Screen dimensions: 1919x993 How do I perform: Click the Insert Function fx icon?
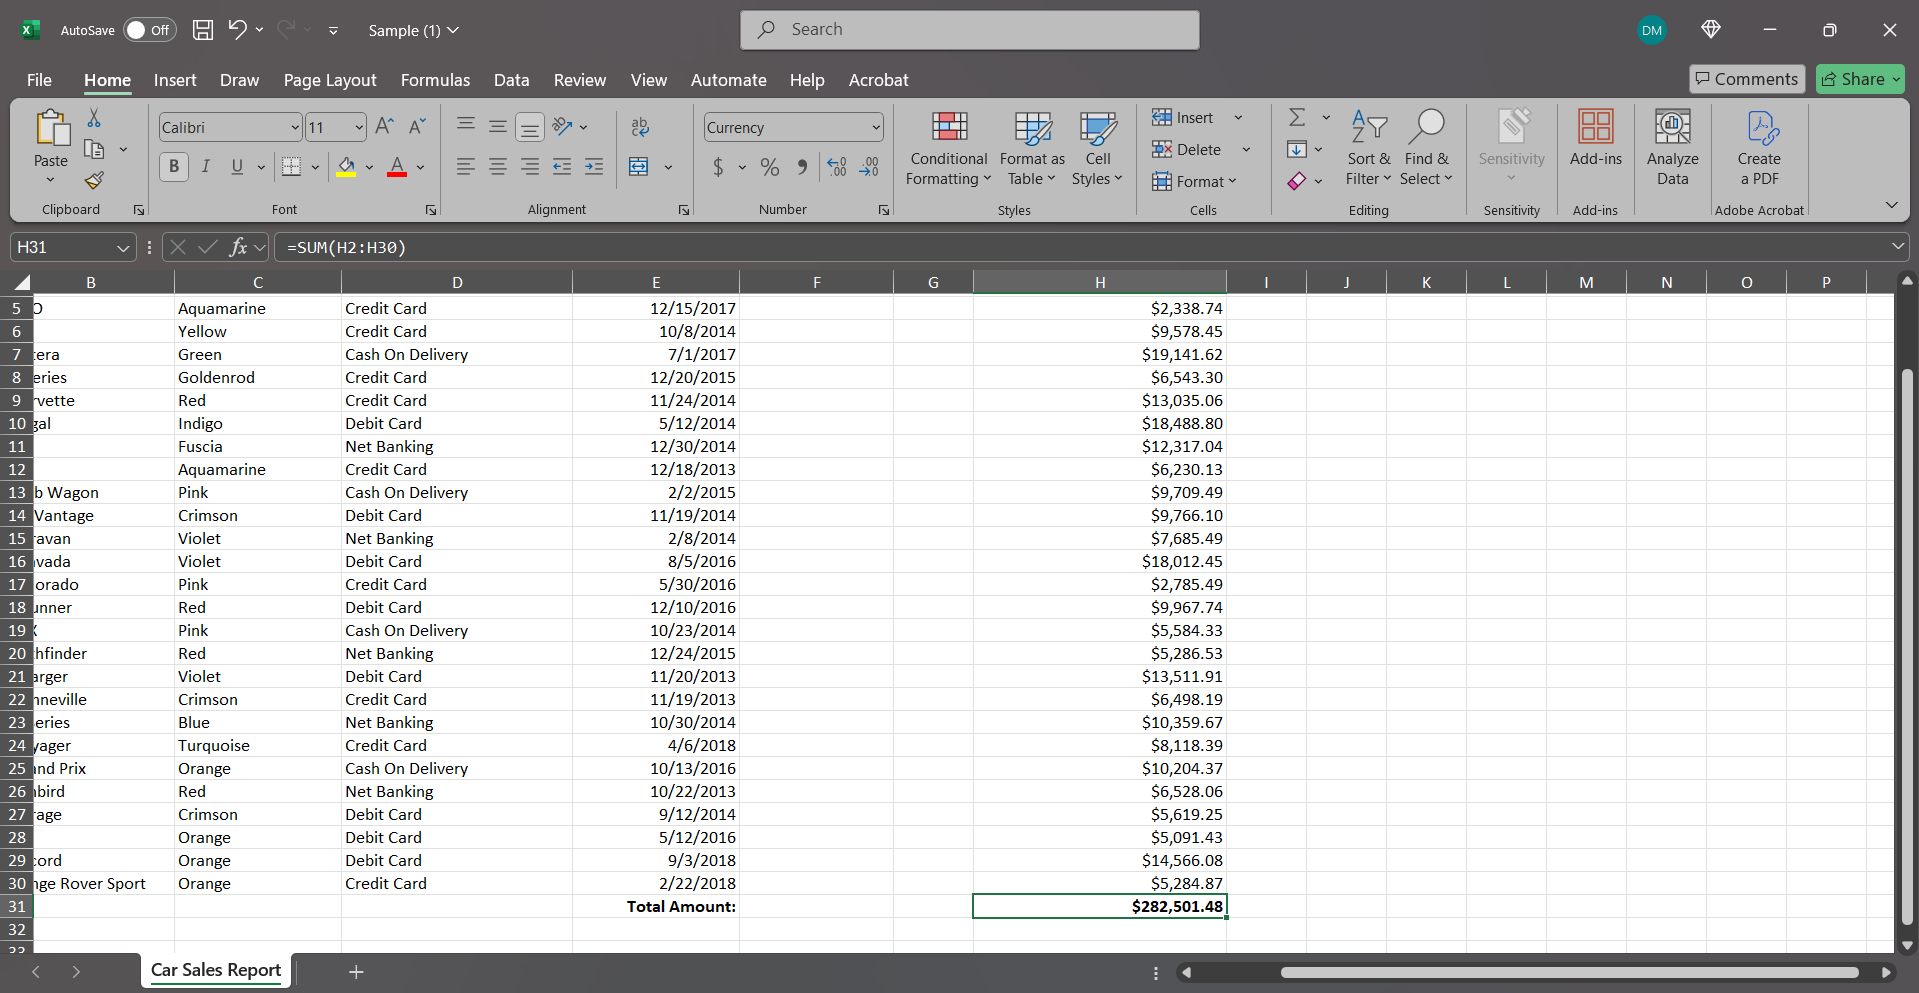[x=238, y=247]
